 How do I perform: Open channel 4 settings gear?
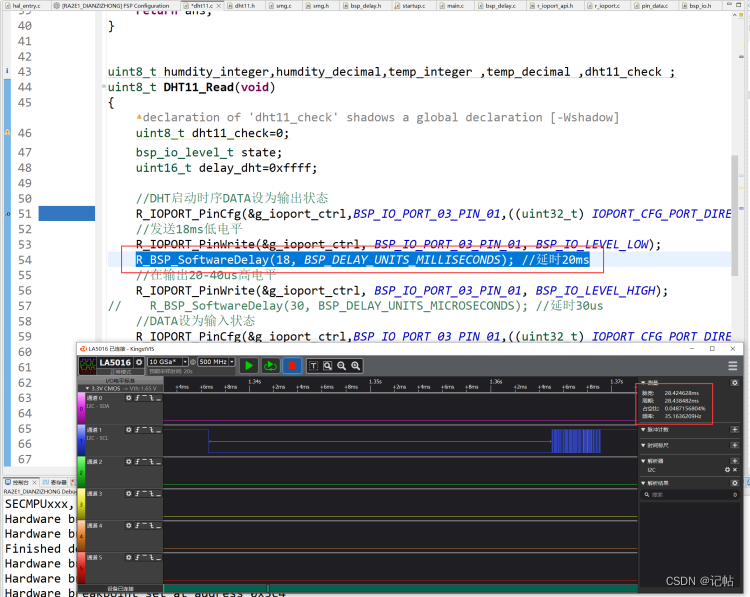[x=129, y=526]
